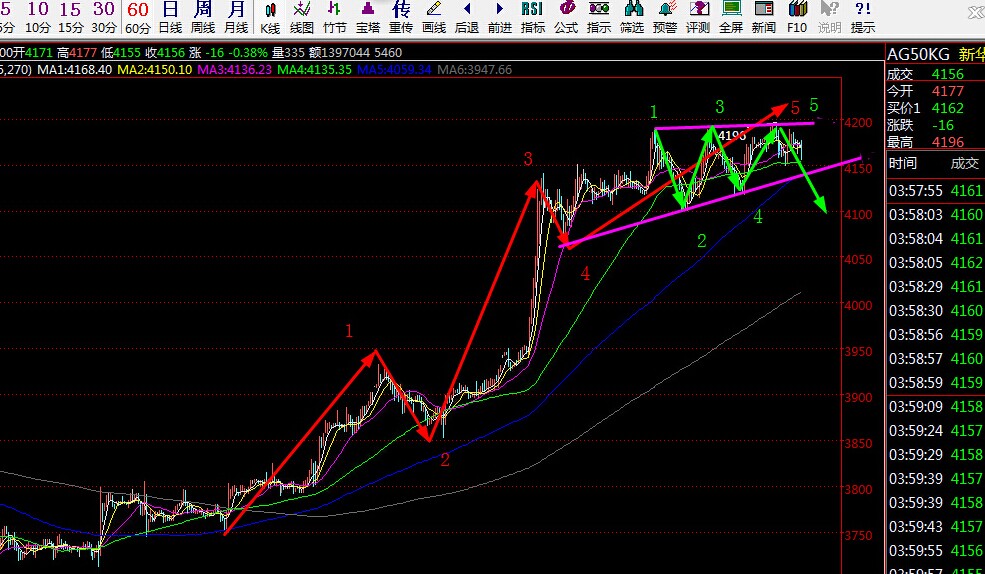Screen dimensions: 985x574
Task: Click the 量335 volume value
Action: pyautogui.click(x=288, y=53)
